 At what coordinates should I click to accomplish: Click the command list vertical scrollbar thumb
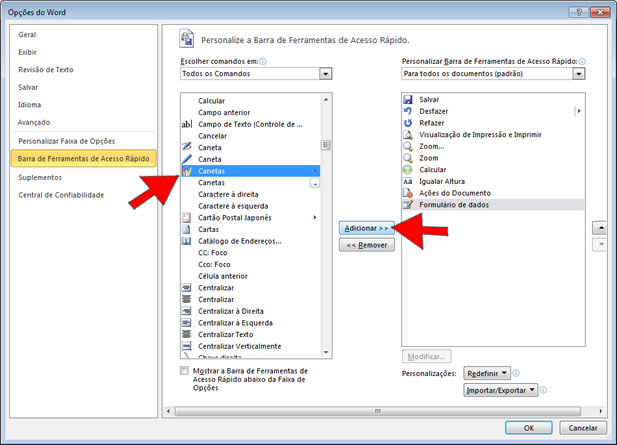(325, 145)
